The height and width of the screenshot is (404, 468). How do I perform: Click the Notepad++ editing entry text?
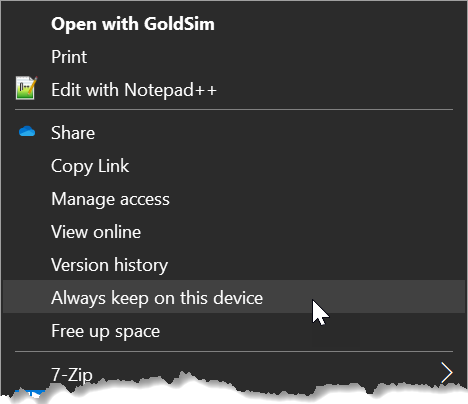tap(134, 90)
